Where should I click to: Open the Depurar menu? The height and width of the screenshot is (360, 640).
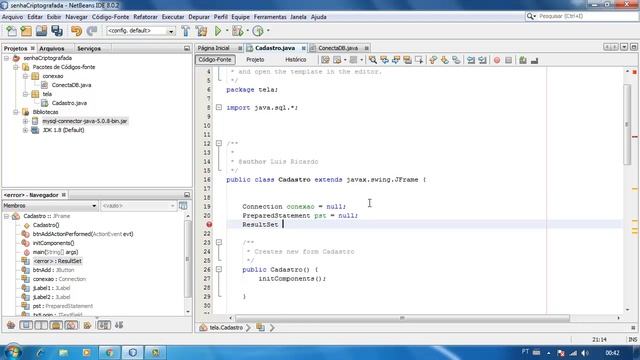click(199, 17)
